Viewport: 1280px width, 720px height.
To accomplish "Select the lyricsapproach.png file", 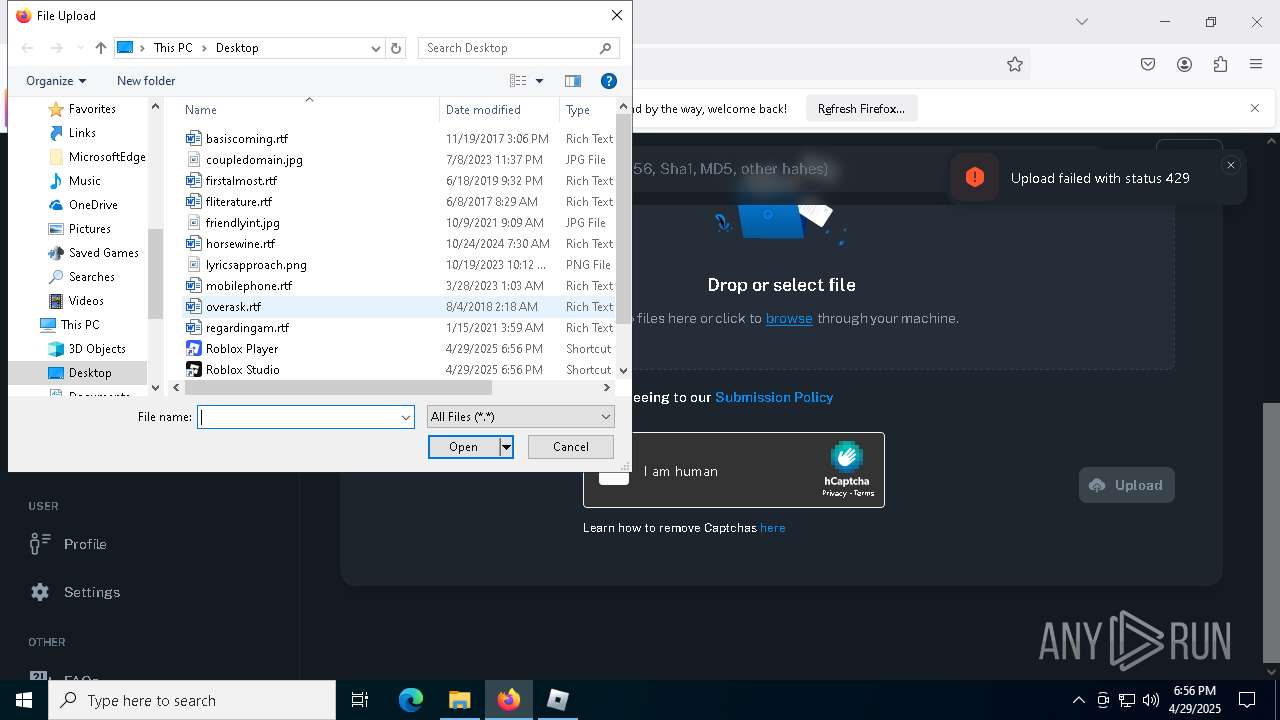I will tap(256, 265).
